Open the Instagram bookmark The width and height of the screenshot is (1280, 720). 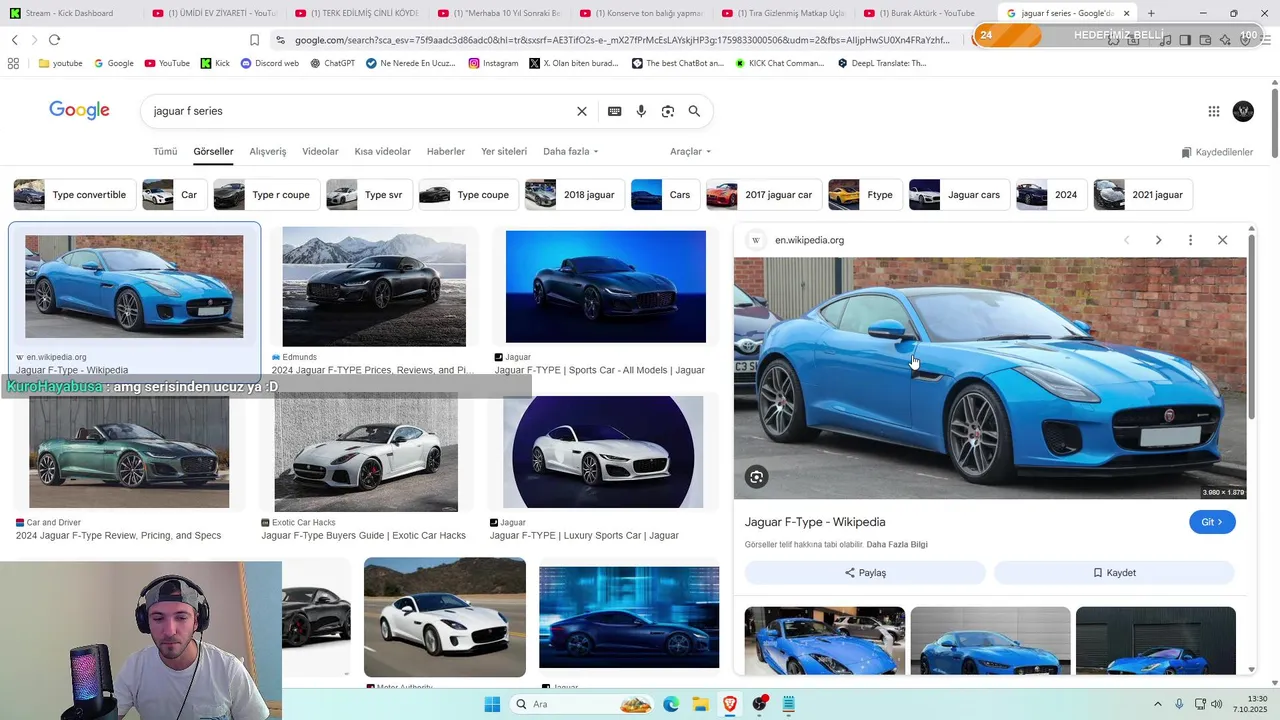tap(493, 63)
